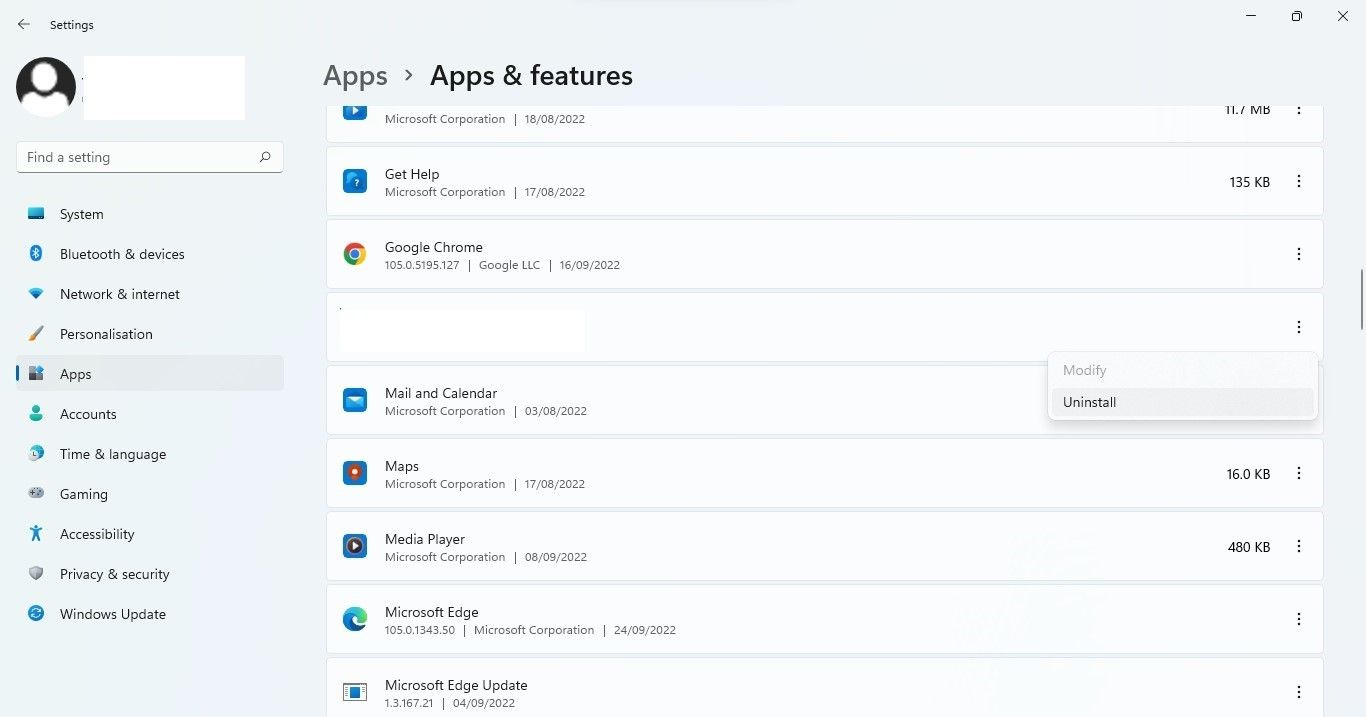Click the Network wifi icon
Image resolution: width=1366 pixels, height=717 pixels.
(x=36, y=294)
